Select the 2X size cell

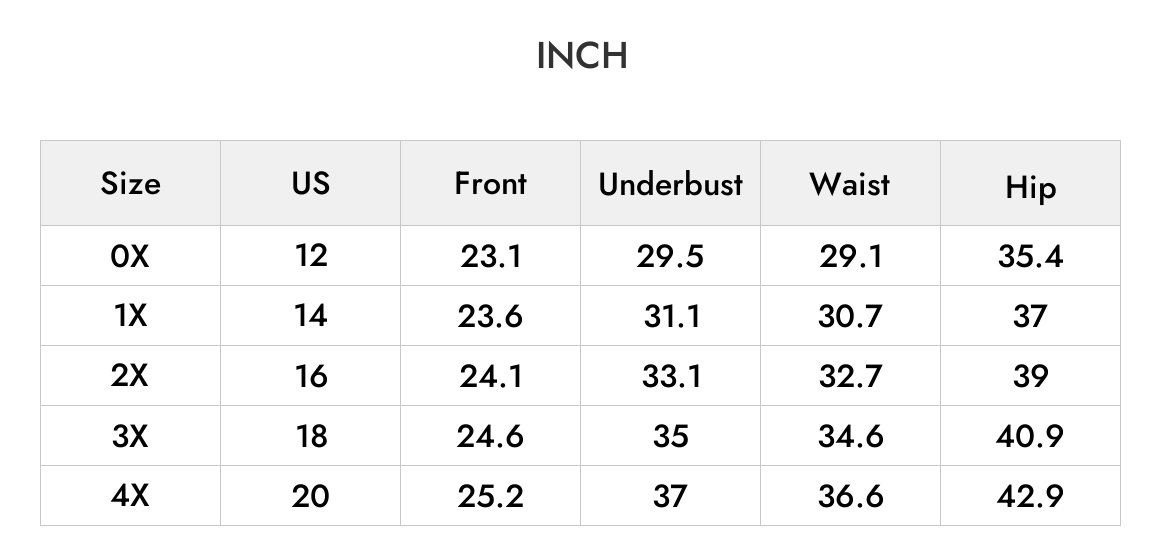130,376
